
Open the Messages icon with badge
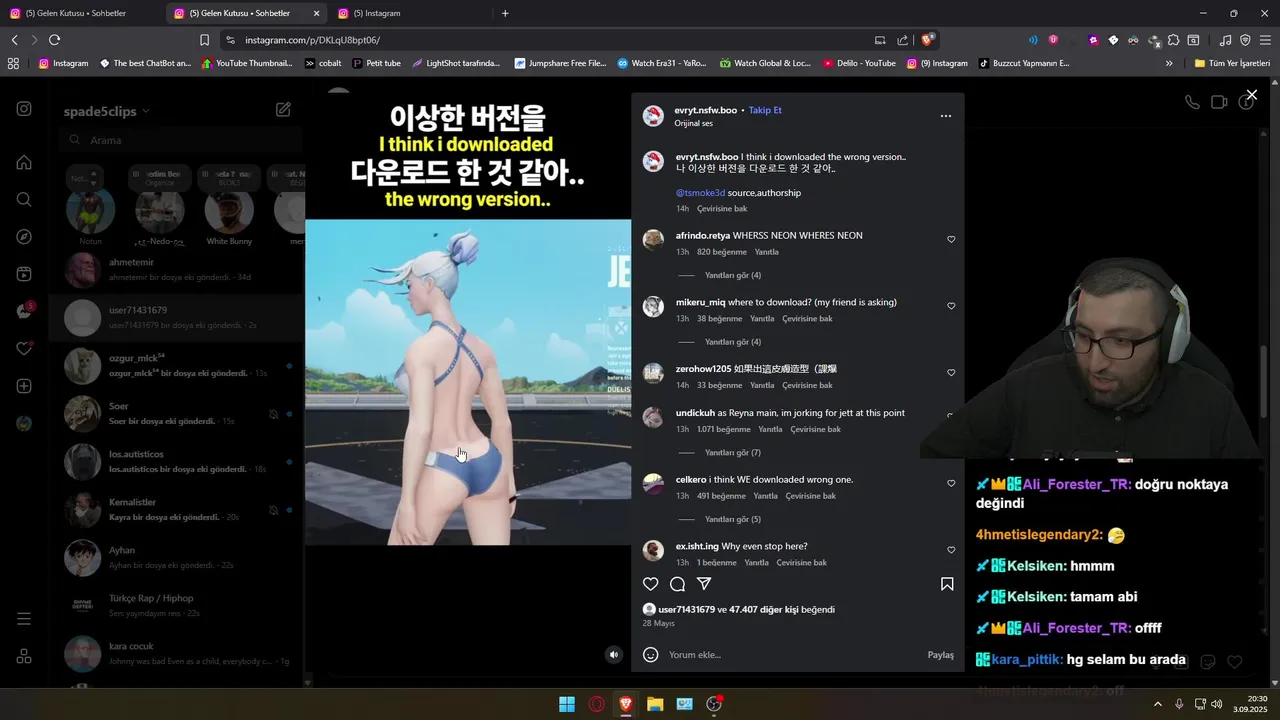click(24, 311)
